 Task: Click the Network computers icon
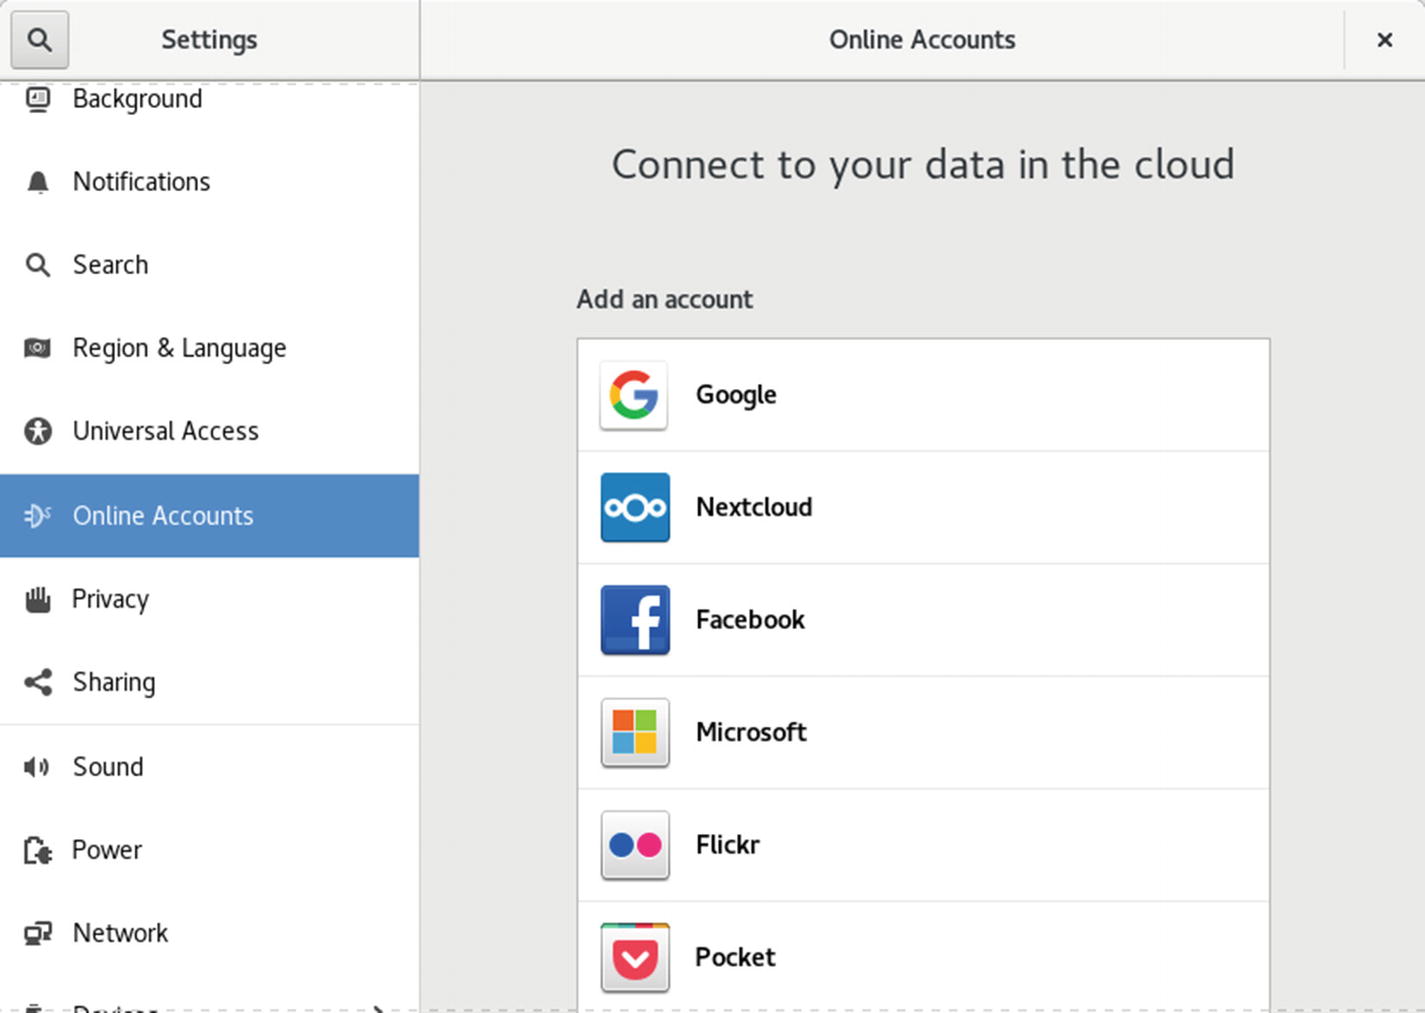(38, 933)
